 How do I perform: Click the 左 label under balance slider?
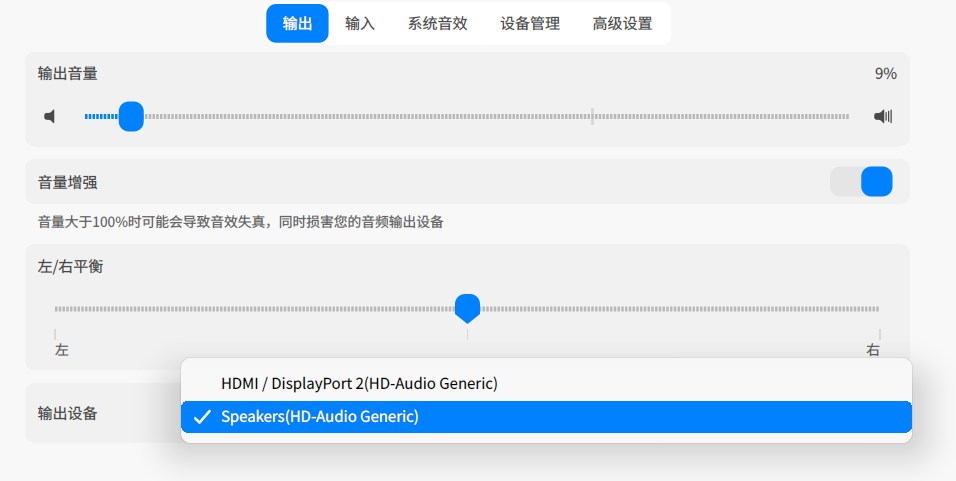[x=62, y=350]
